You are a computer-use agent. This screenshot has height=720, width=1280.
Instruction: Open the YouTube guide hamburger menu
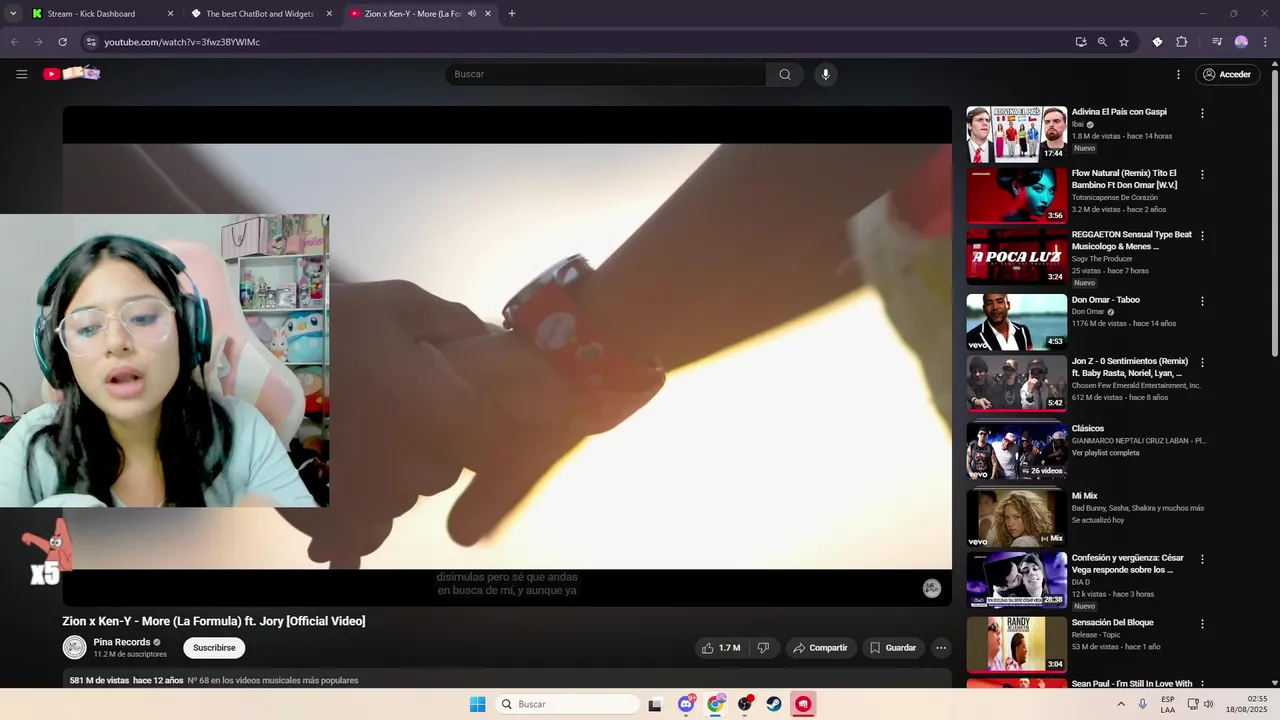[x=22, y=74]
